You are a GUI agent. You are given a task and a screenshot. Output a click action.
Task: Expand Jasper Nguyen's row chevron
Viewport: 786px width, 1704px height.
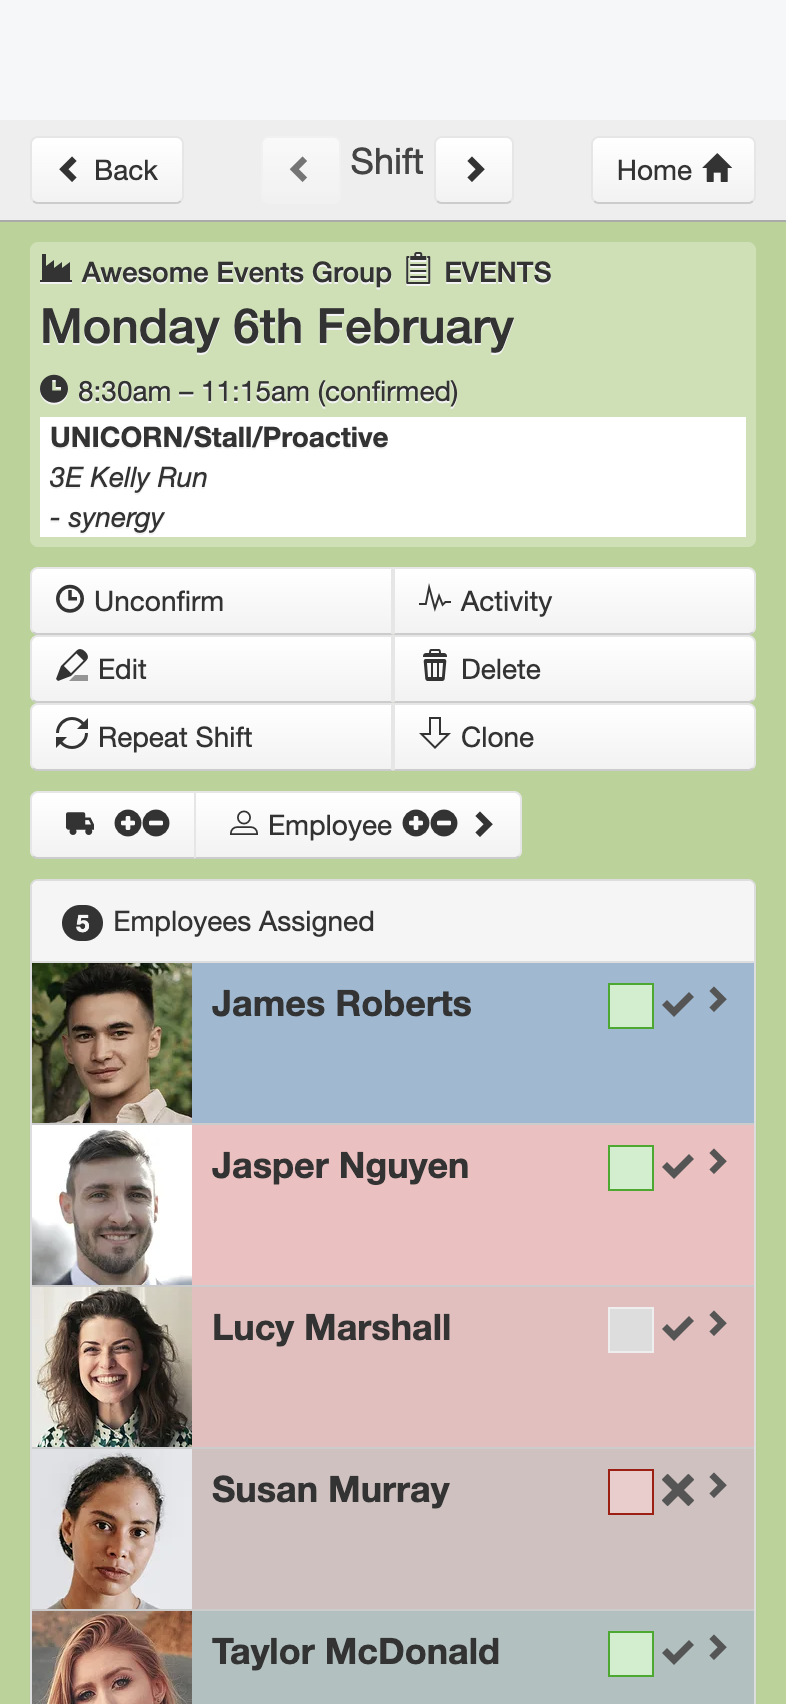click(718, 1162)
